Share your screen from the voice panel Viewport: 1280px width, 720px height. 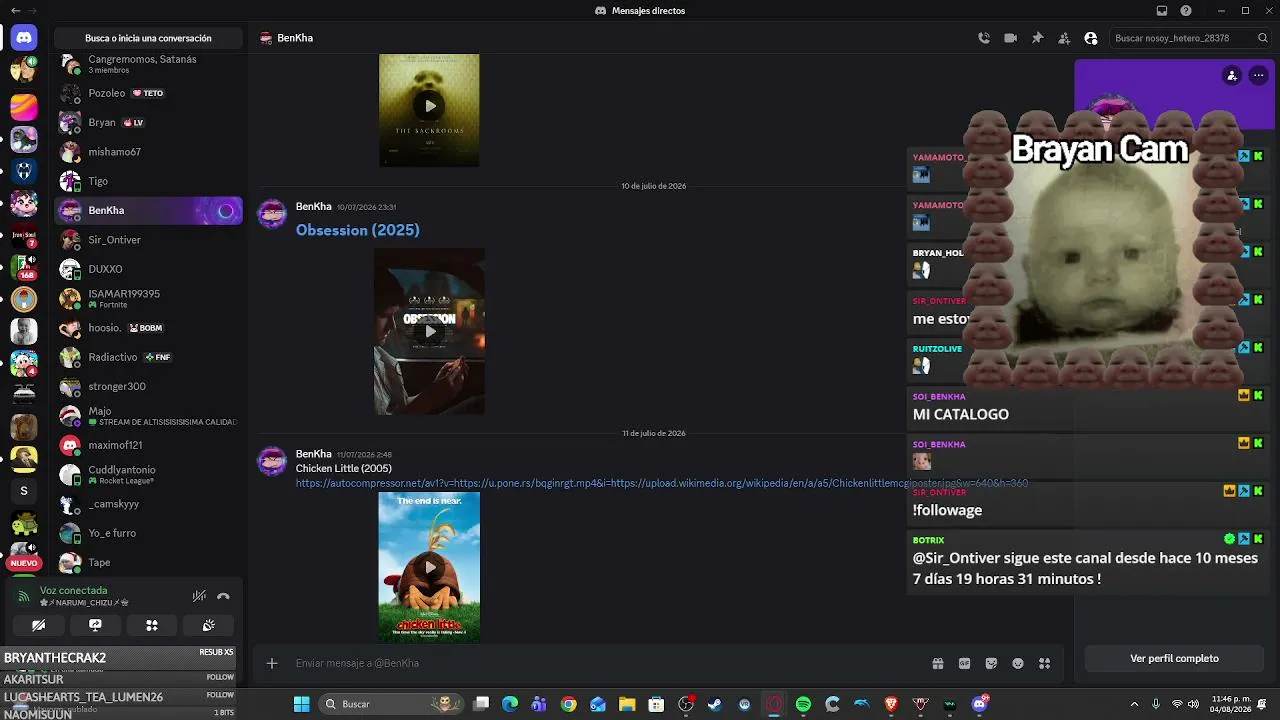95,625
